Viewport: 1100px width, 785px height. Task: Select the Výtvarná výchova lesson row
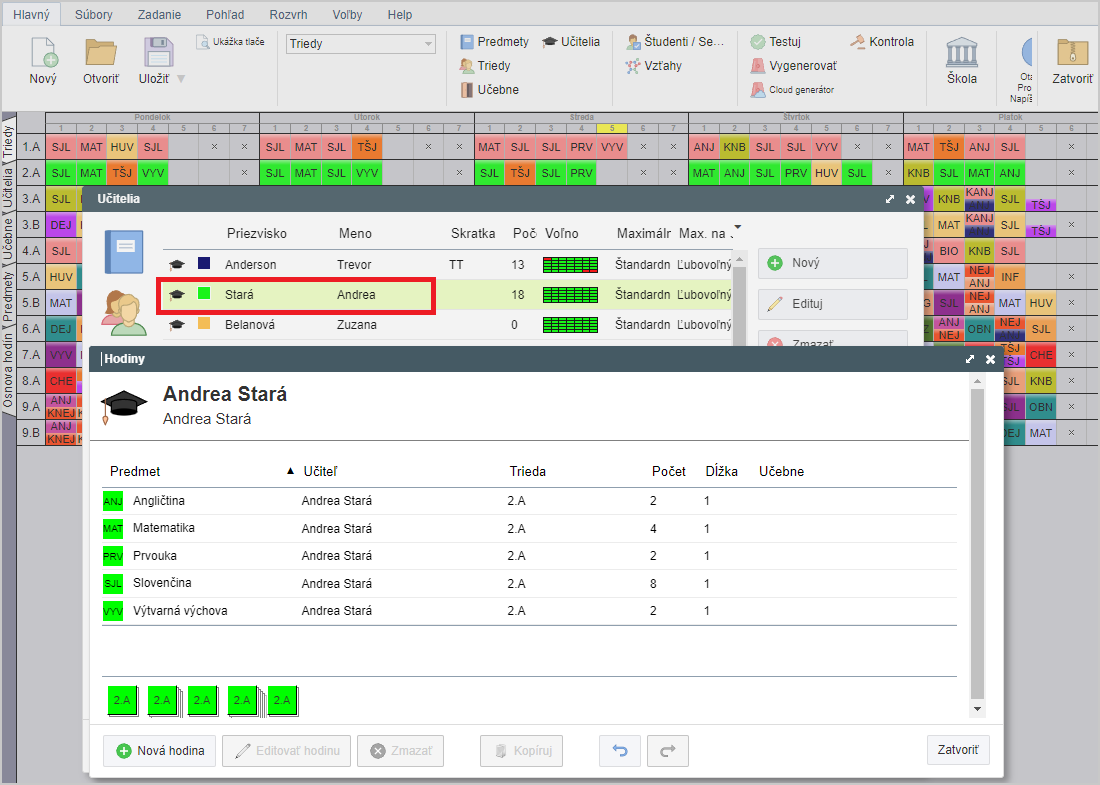[529, 610]
